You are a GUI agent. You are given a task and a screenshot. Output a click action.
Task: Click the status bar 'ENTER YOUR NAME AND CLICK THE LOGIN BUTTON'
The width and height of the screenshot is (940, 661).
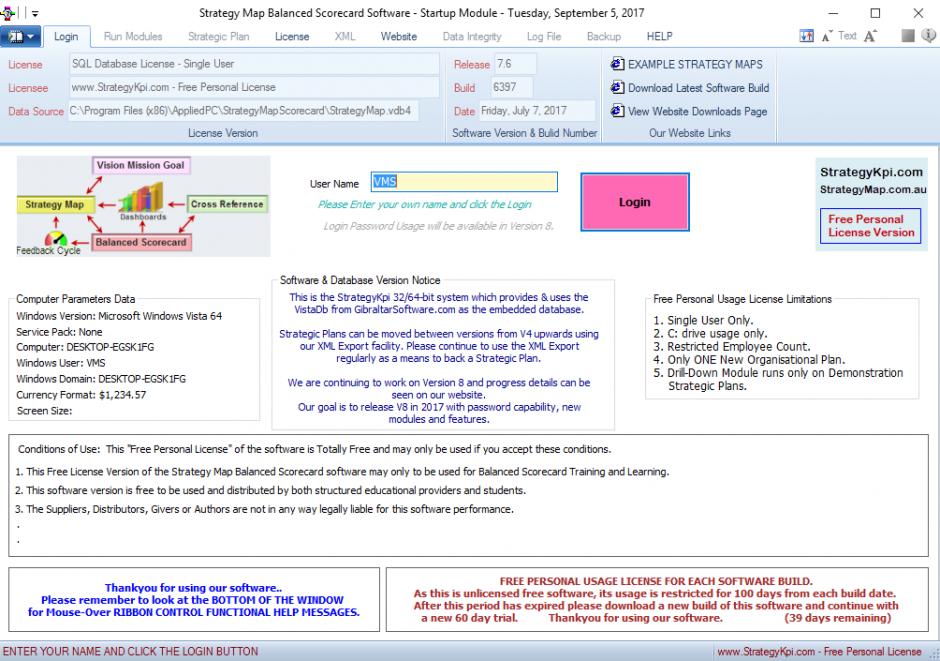131,651
